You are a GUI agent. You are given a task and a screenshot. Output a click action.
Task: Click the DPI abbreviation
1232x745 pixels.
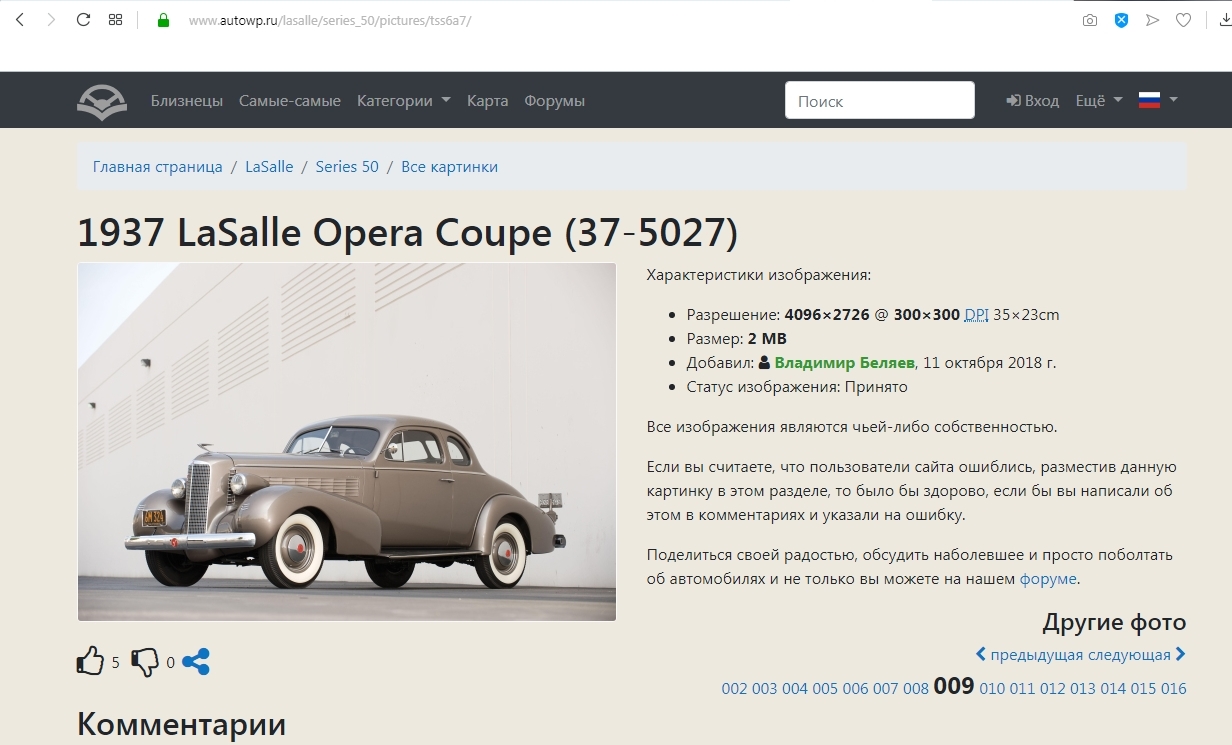[976, 315]
